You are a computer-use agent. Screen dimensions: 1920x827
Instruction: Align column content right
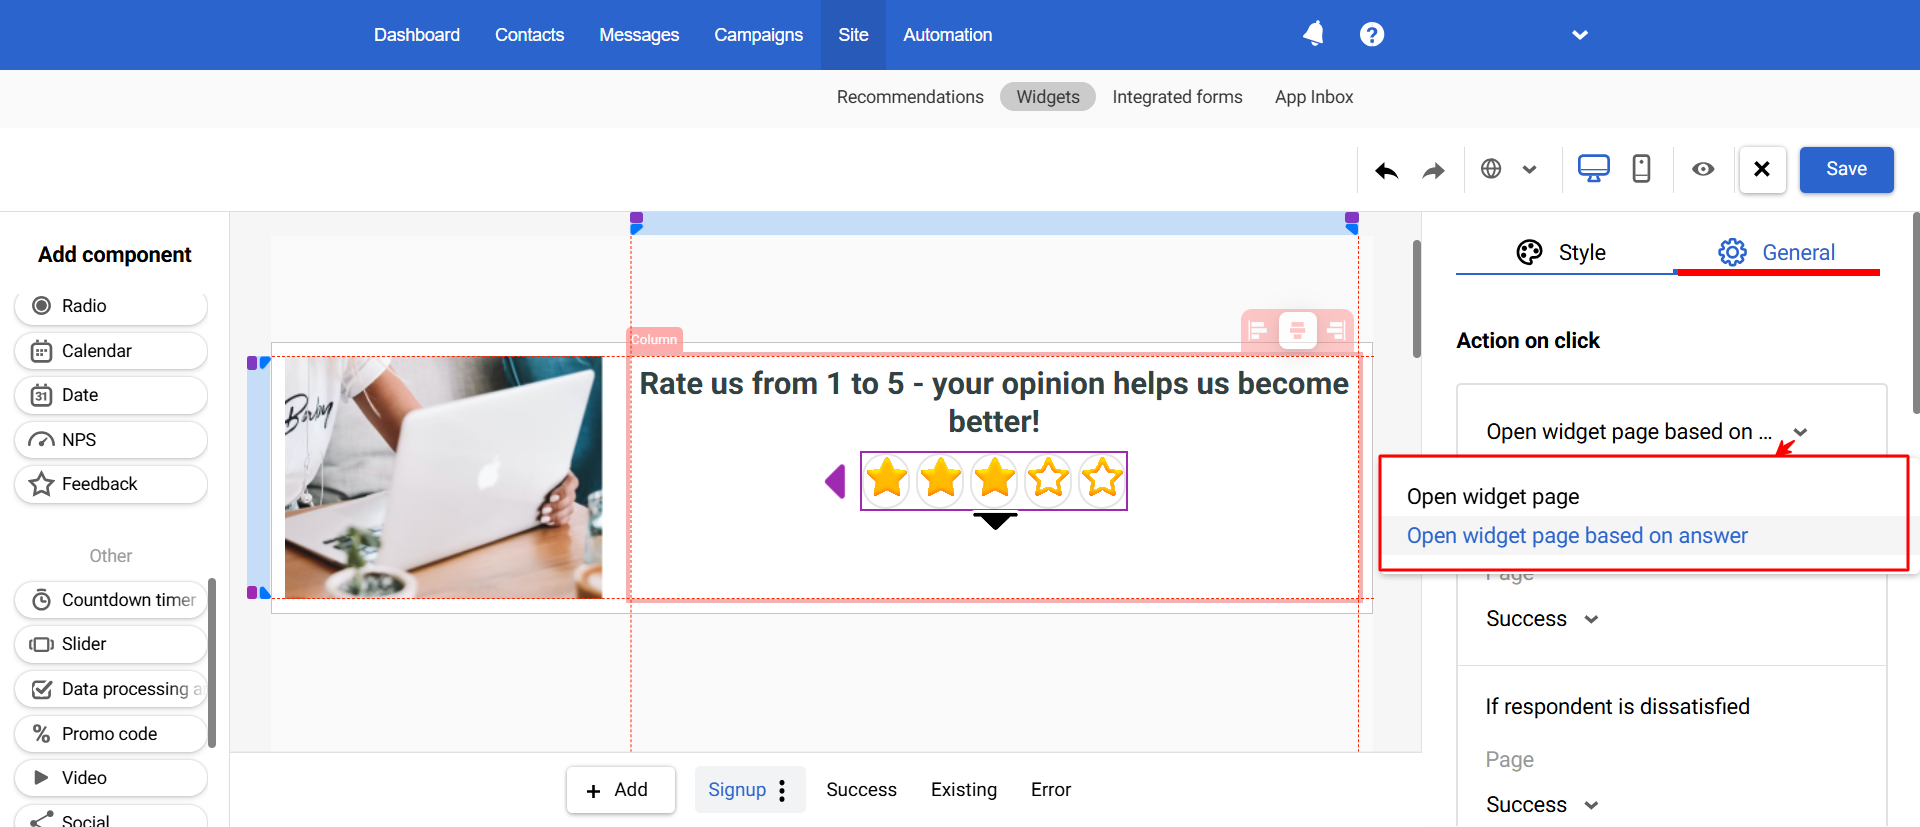click(1335, 330)
